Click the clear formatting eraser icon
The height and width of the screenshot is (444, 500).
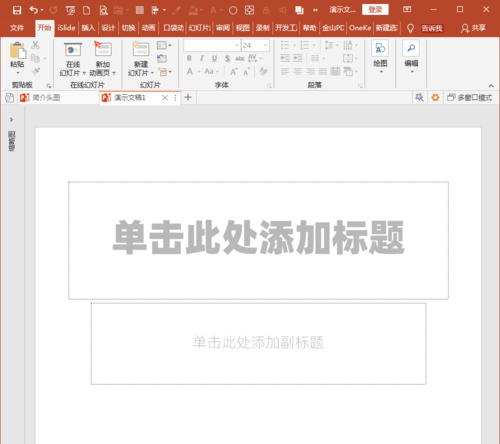coord(263,71)
